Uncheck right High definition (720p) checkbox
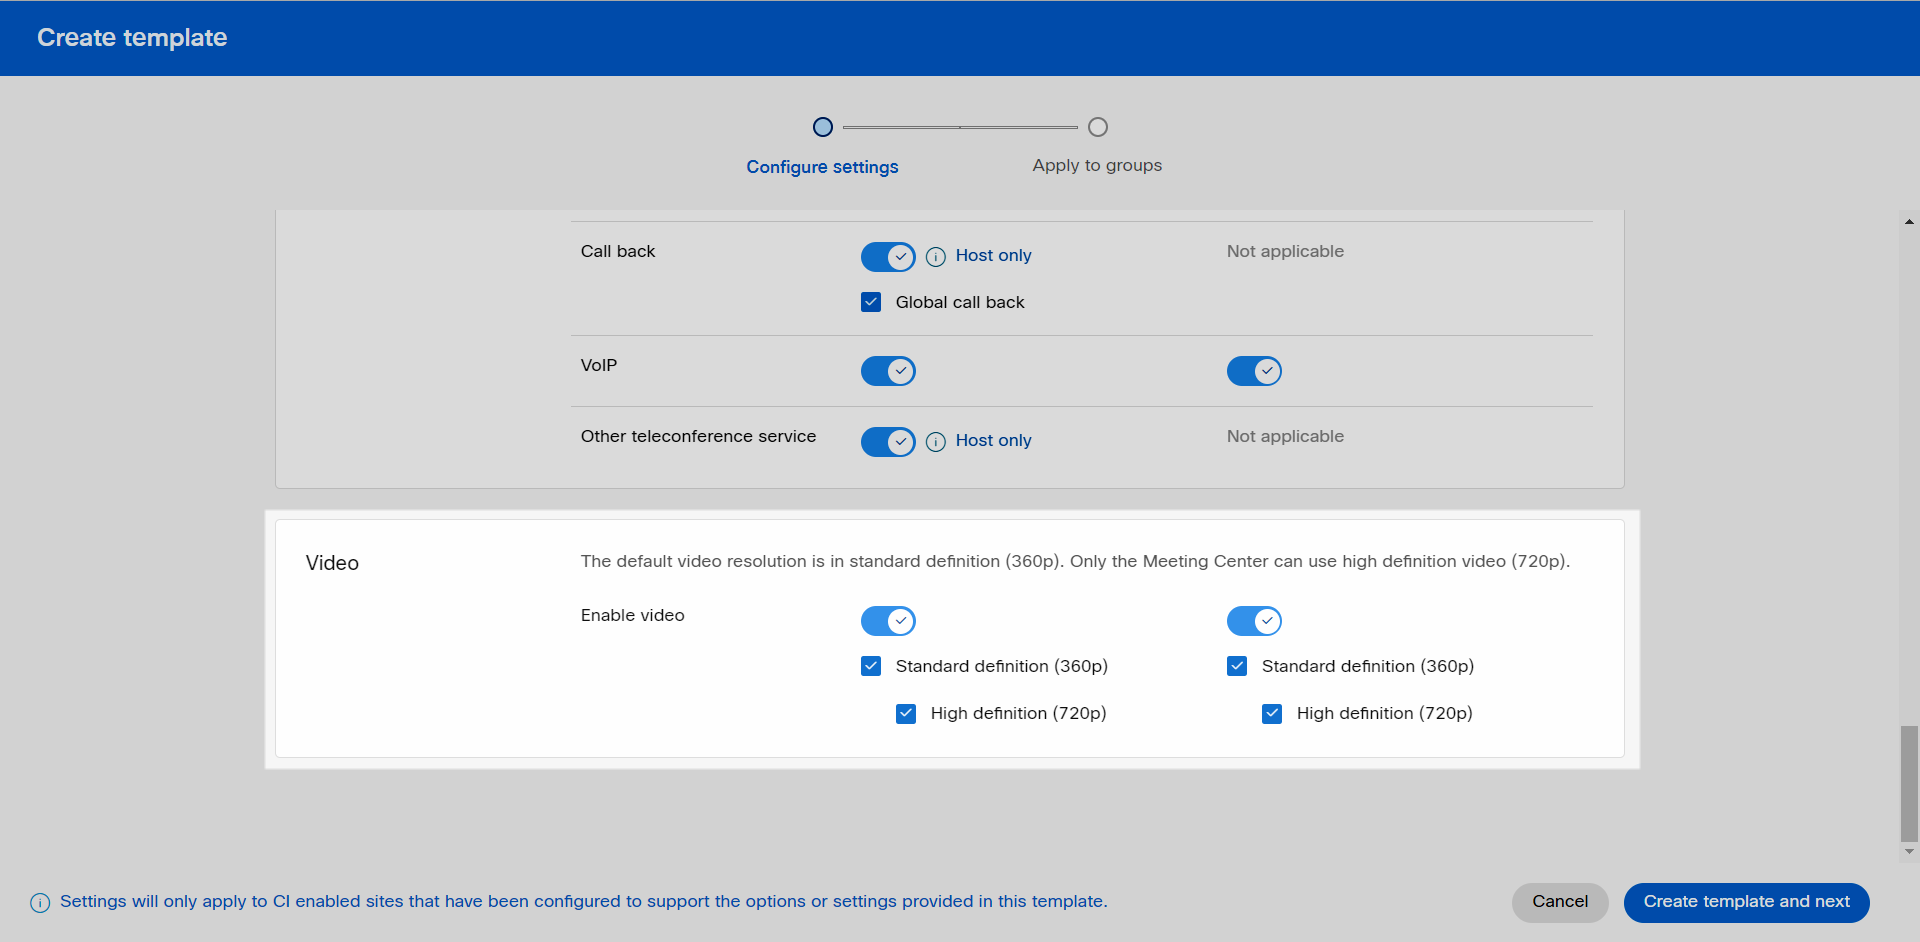The image size is (1920, 942). point(1272,713)
